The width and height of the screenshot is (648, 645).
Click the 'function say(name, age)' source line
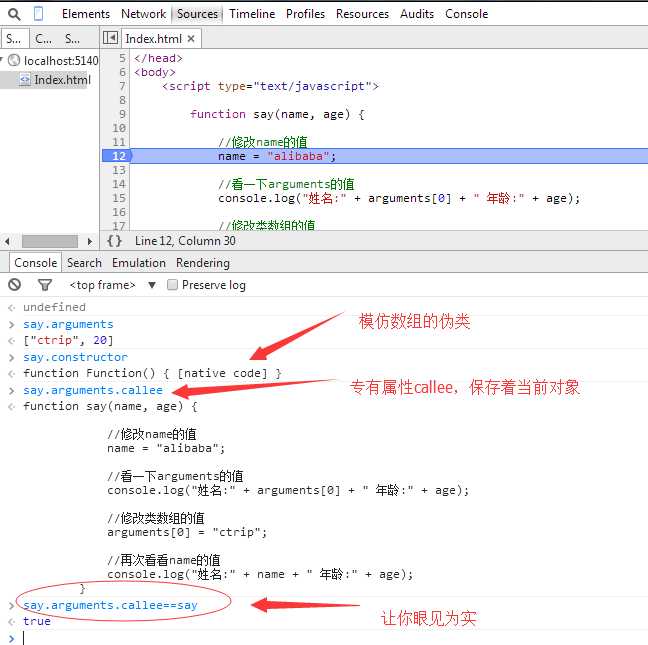tap(277, 114)
